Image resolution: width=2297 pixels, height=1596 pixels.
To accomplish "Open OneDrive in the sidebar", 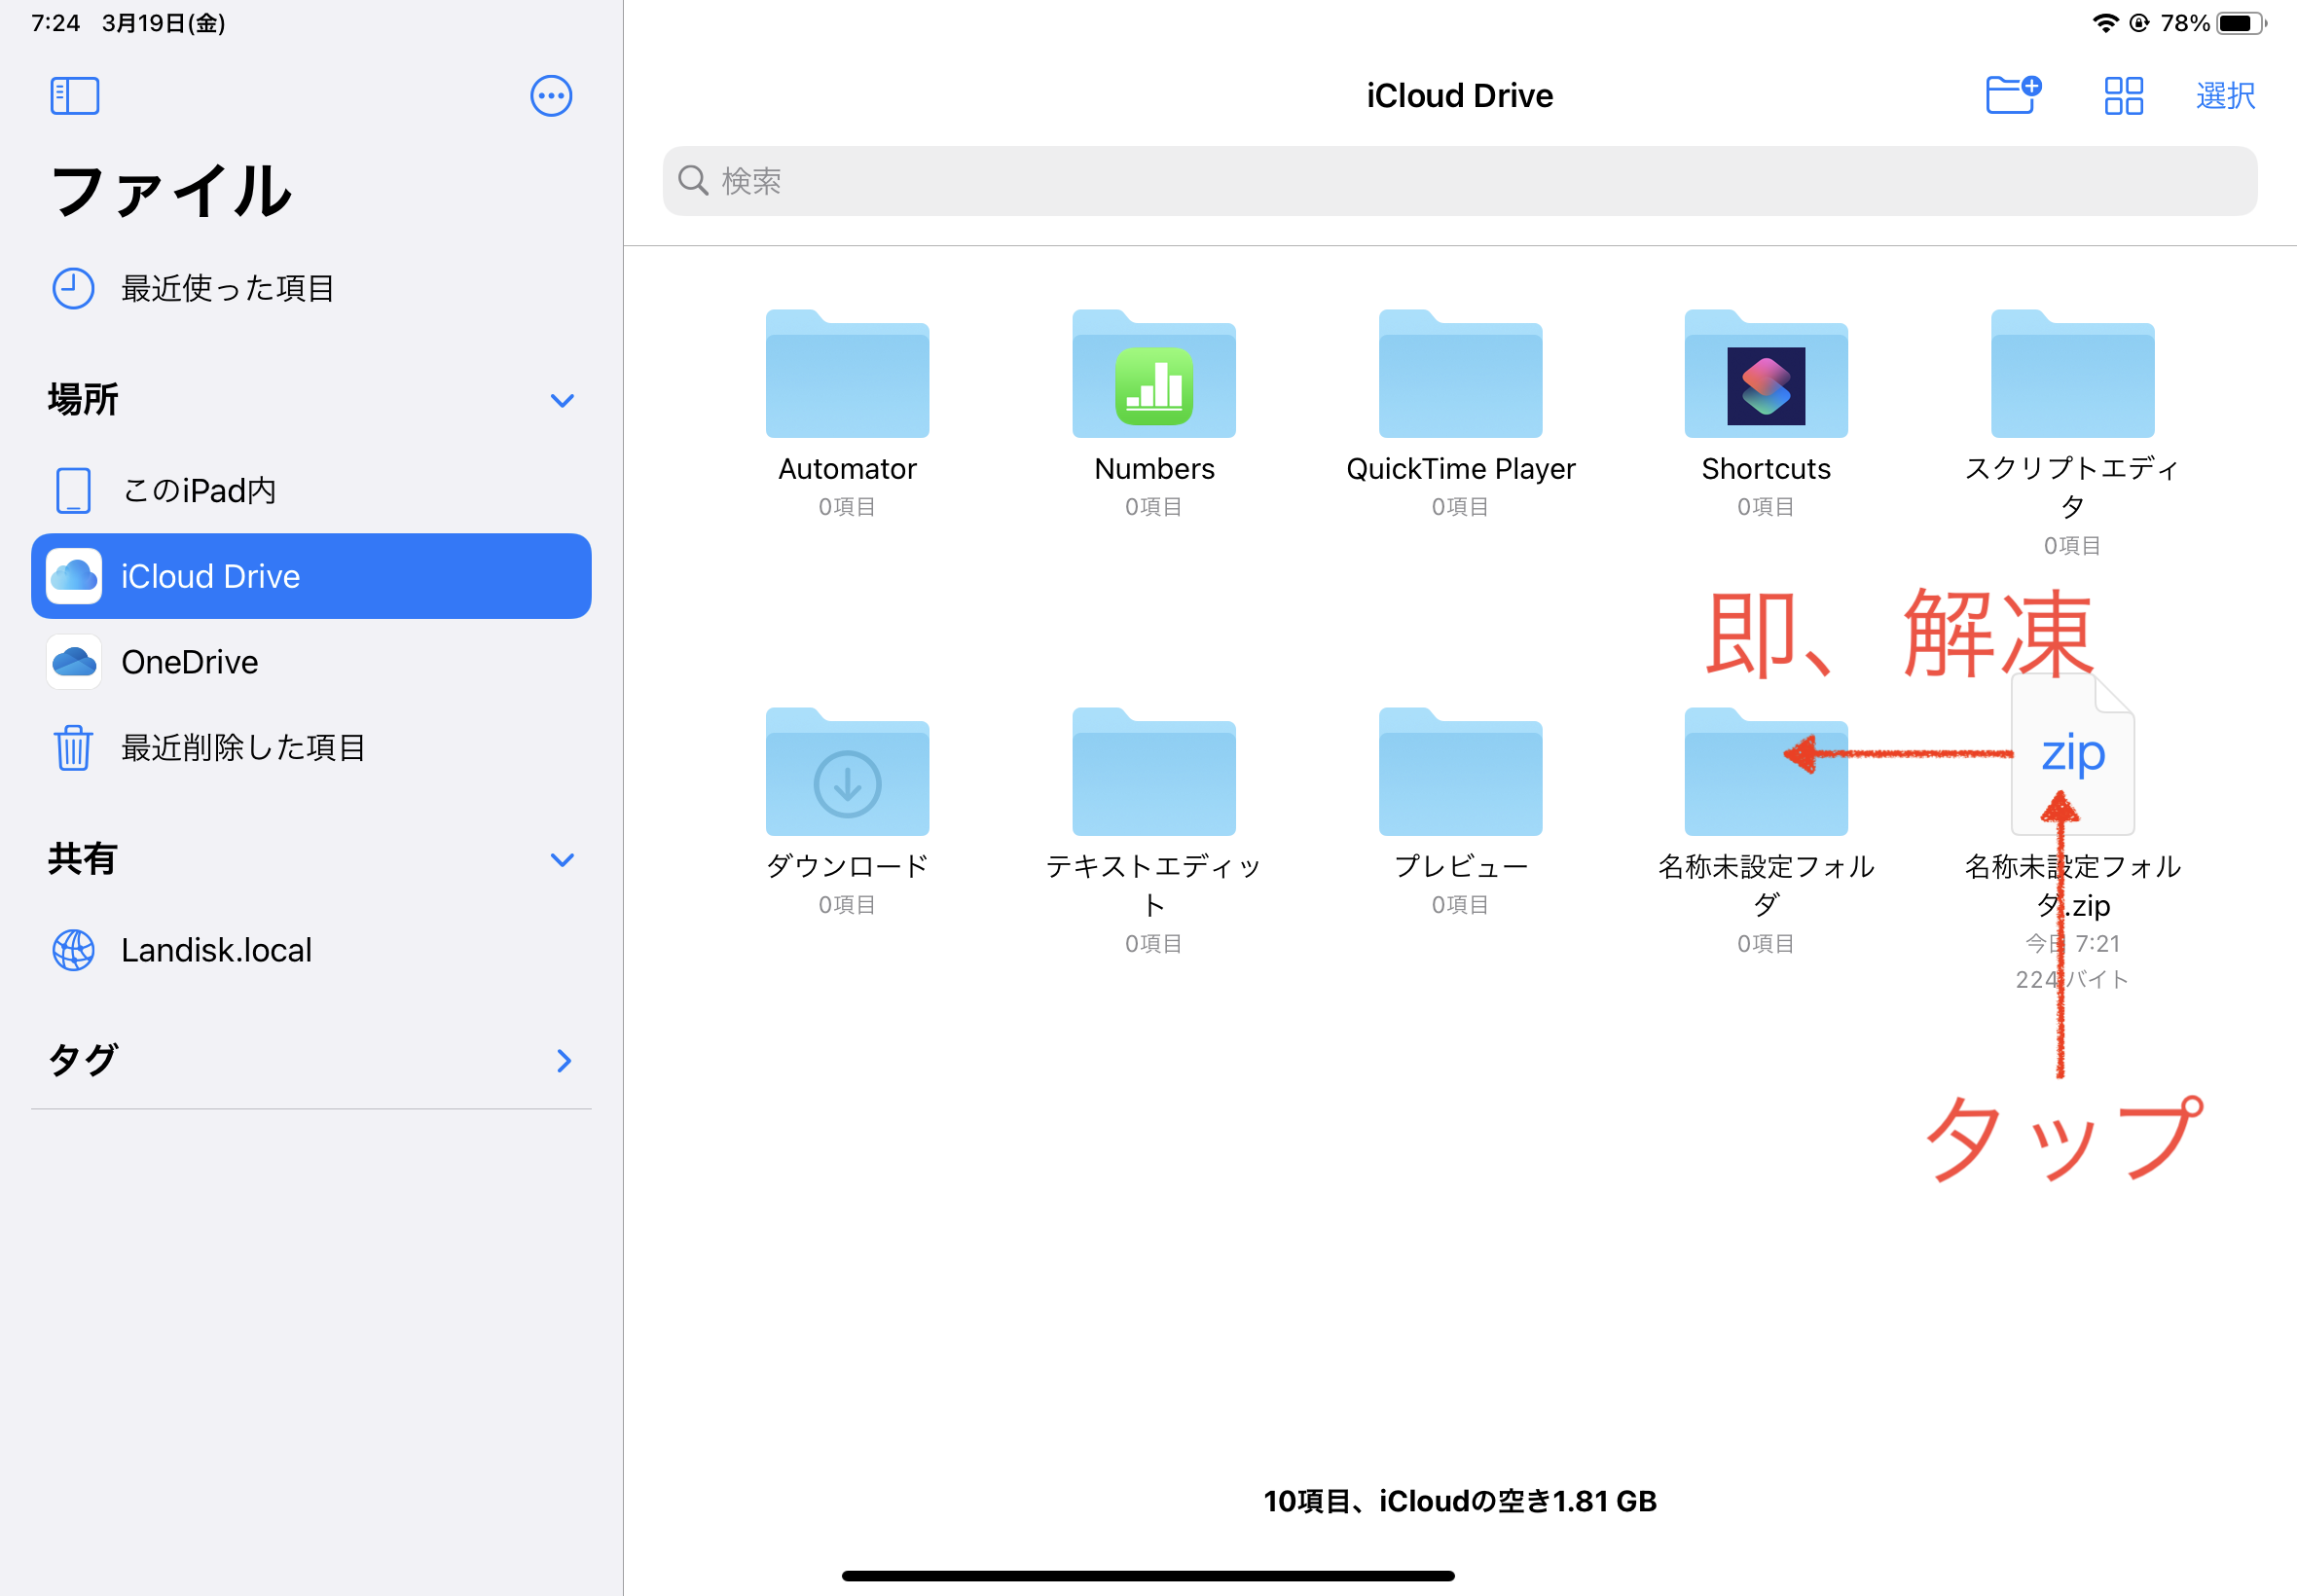I will [189, 662].
